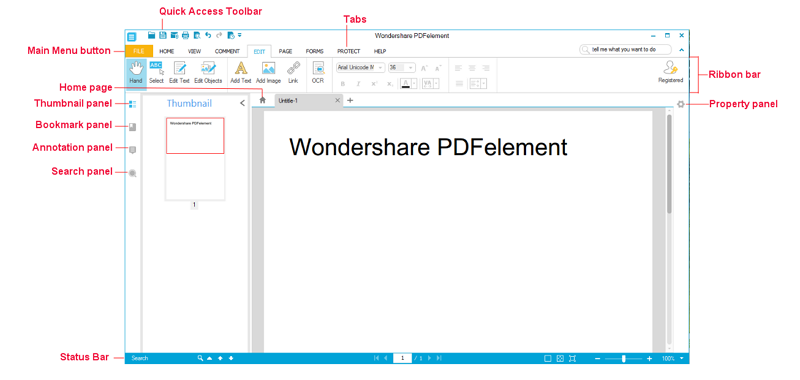This screenshot has width=800, height=380.
Task: Expand the character spacing dropdown
Action: click(x=437, y=84)
